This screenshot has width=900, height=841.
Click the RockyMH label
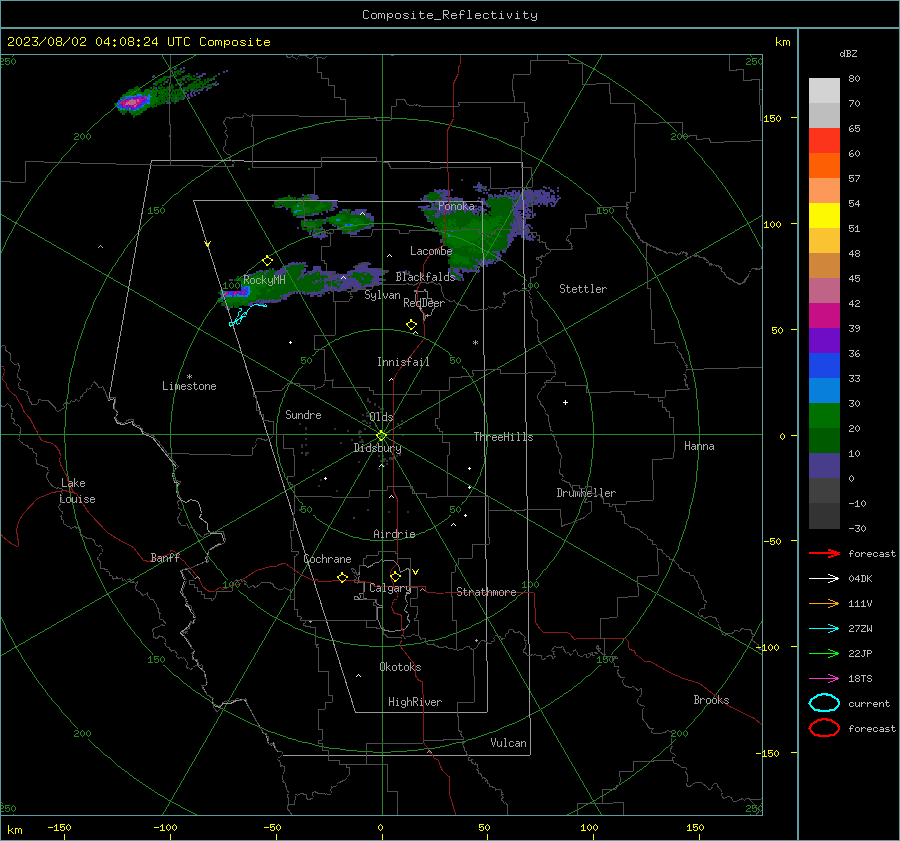pos(264,280)
